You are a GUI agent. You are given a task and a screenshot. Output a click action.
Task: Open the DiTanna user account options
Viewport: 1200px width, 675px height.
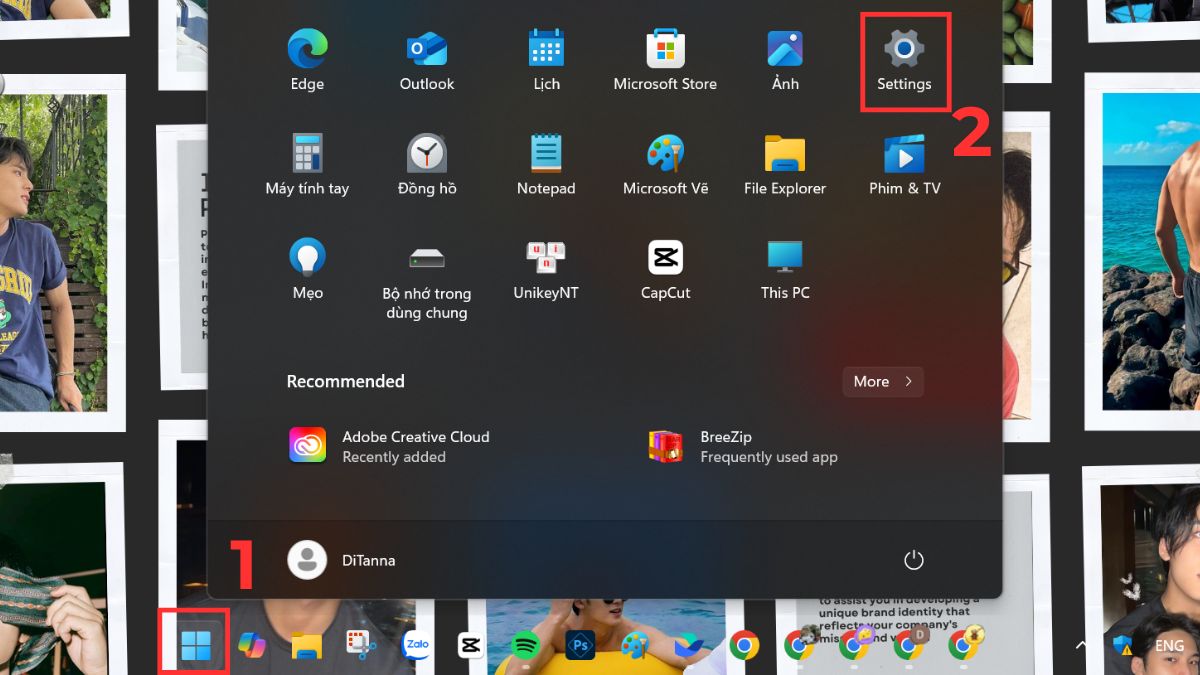pos(343,559)
